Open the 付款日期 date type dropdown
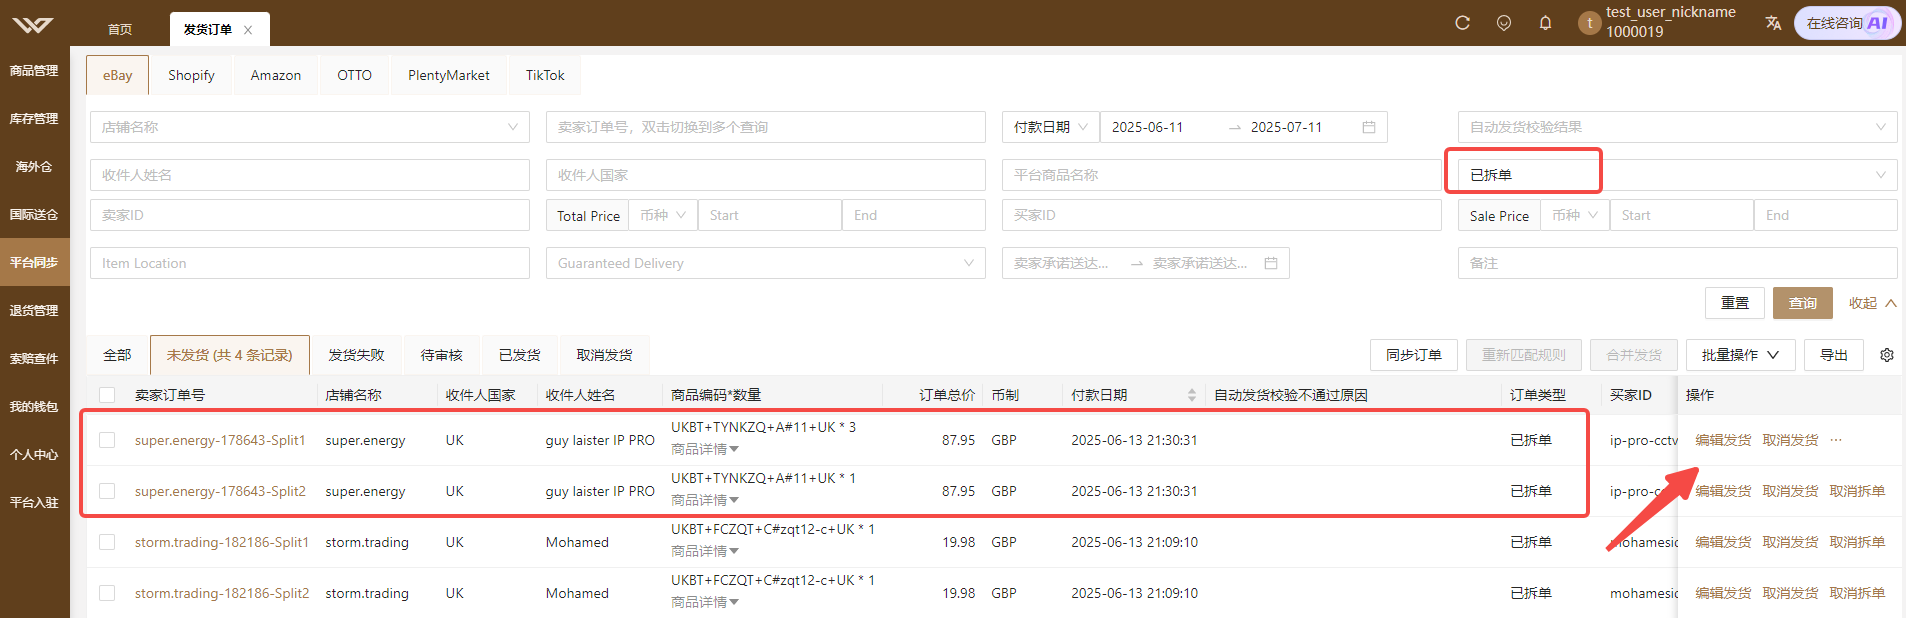The width and height of the screenshot is (1906, 618). (x=1050, y=127)
